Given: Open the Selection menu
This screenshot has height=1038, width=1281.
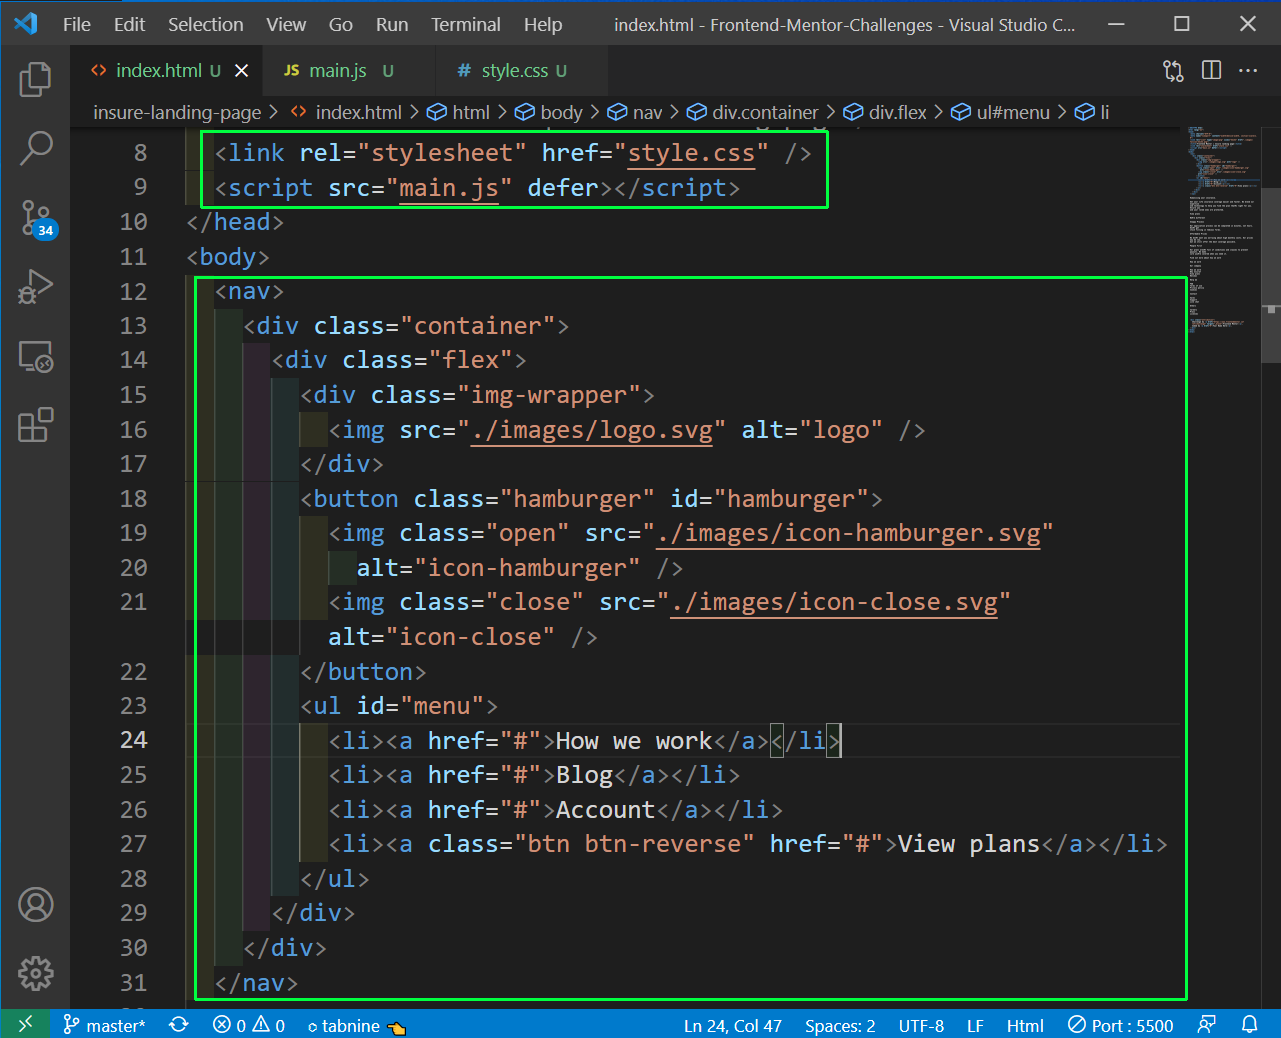Looking at the screenshot, I should [x=206, y=25].
